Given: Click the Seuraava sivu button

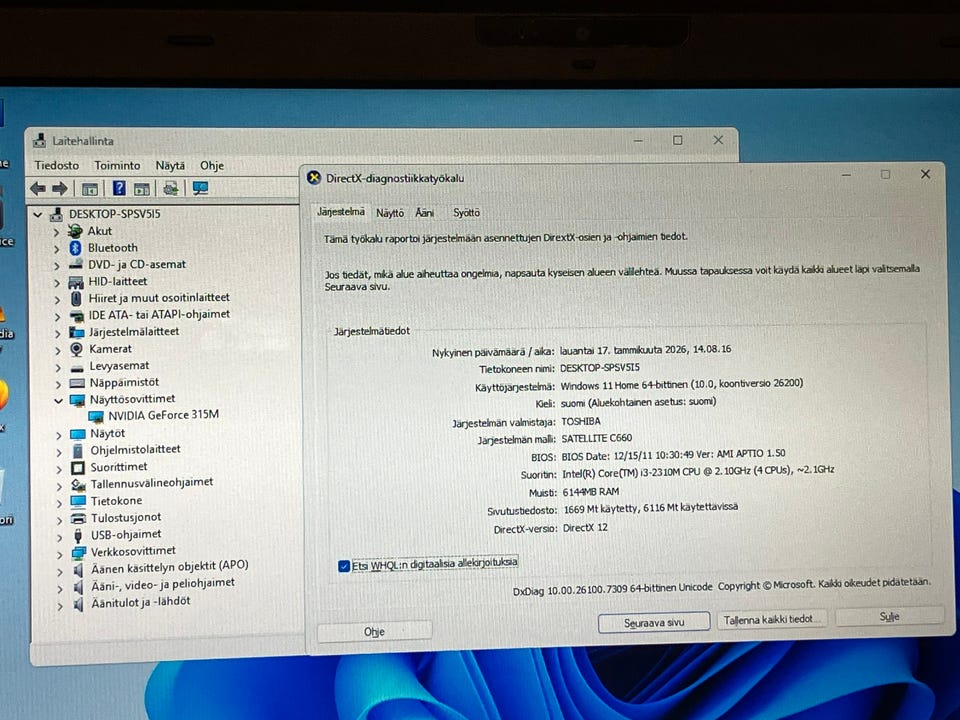Looking at the screenshot, I should pyautogui.click(x=654, y=623).
